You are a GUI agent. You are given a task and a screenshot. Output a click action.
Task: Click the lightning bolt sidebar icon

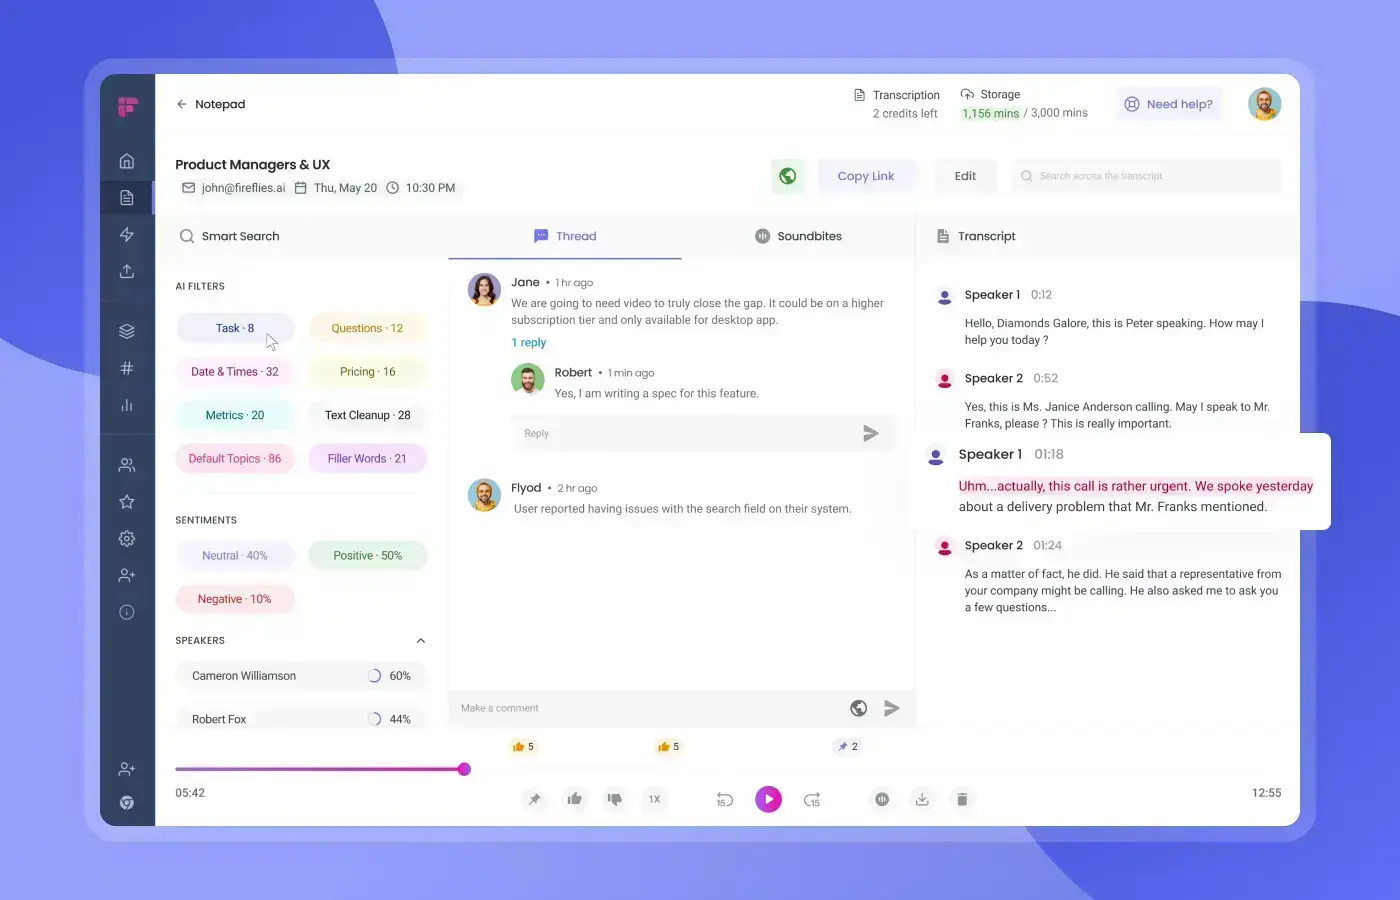click(127, 234)
